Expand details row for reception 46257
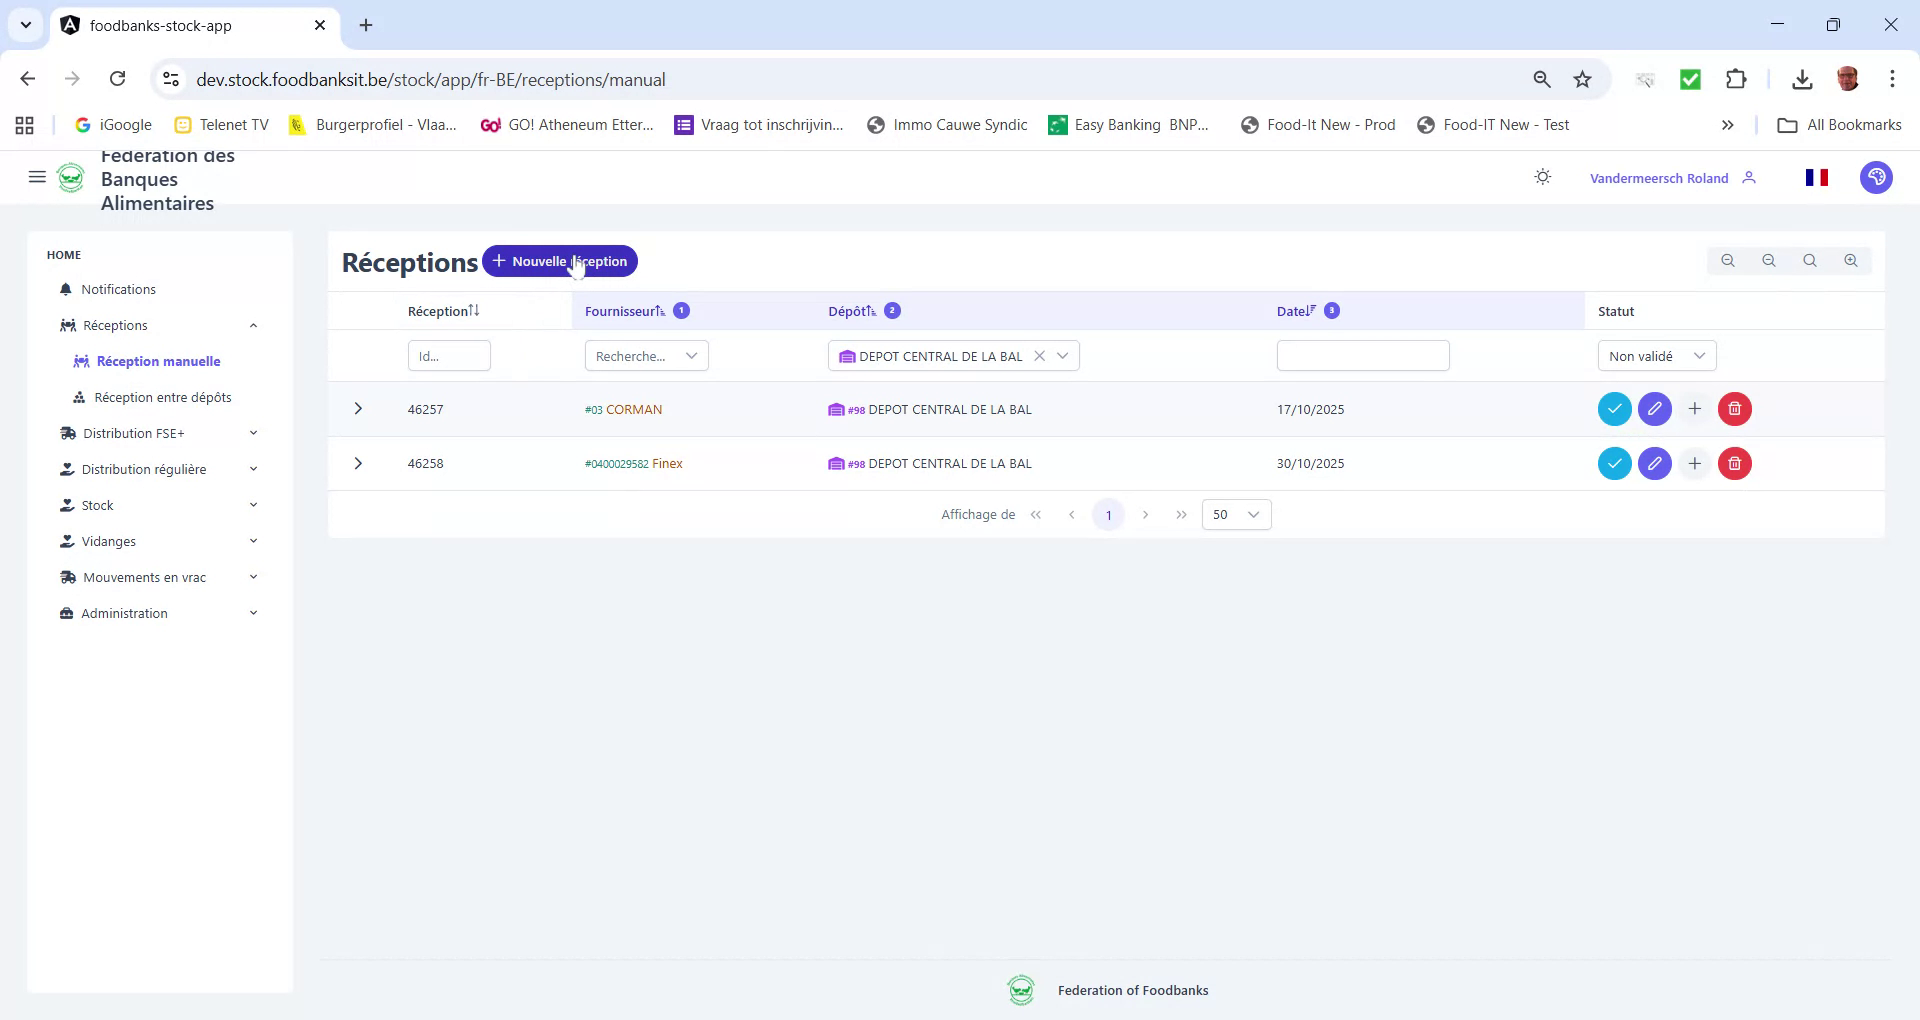The width and height of the screenshot is (1920, 1020). pyautogui.click(x=358, y=408)
